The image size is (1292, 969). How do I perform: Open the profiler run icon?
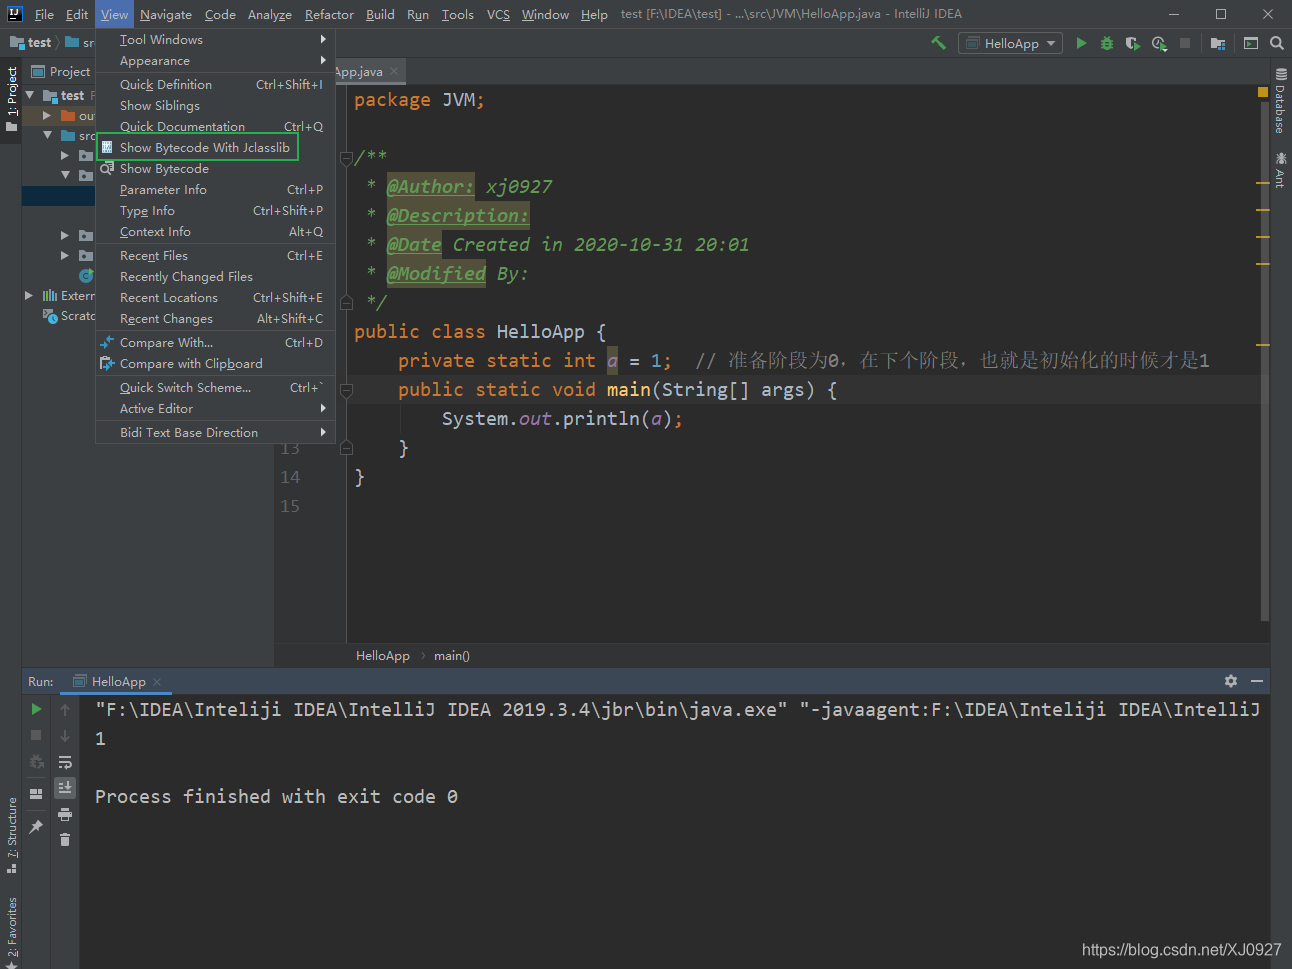[1159, 43]
